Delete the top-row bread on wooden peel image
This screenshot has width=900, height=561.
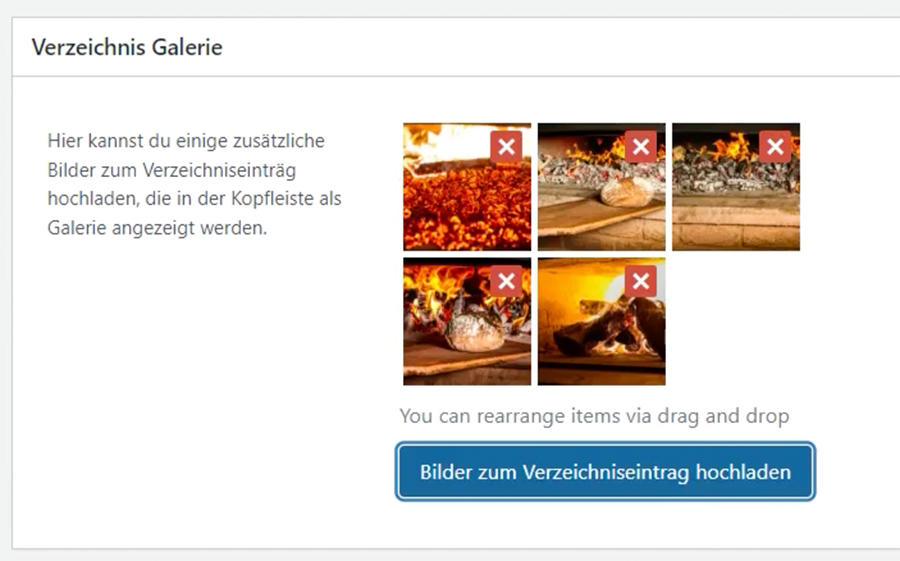[641, 147]
